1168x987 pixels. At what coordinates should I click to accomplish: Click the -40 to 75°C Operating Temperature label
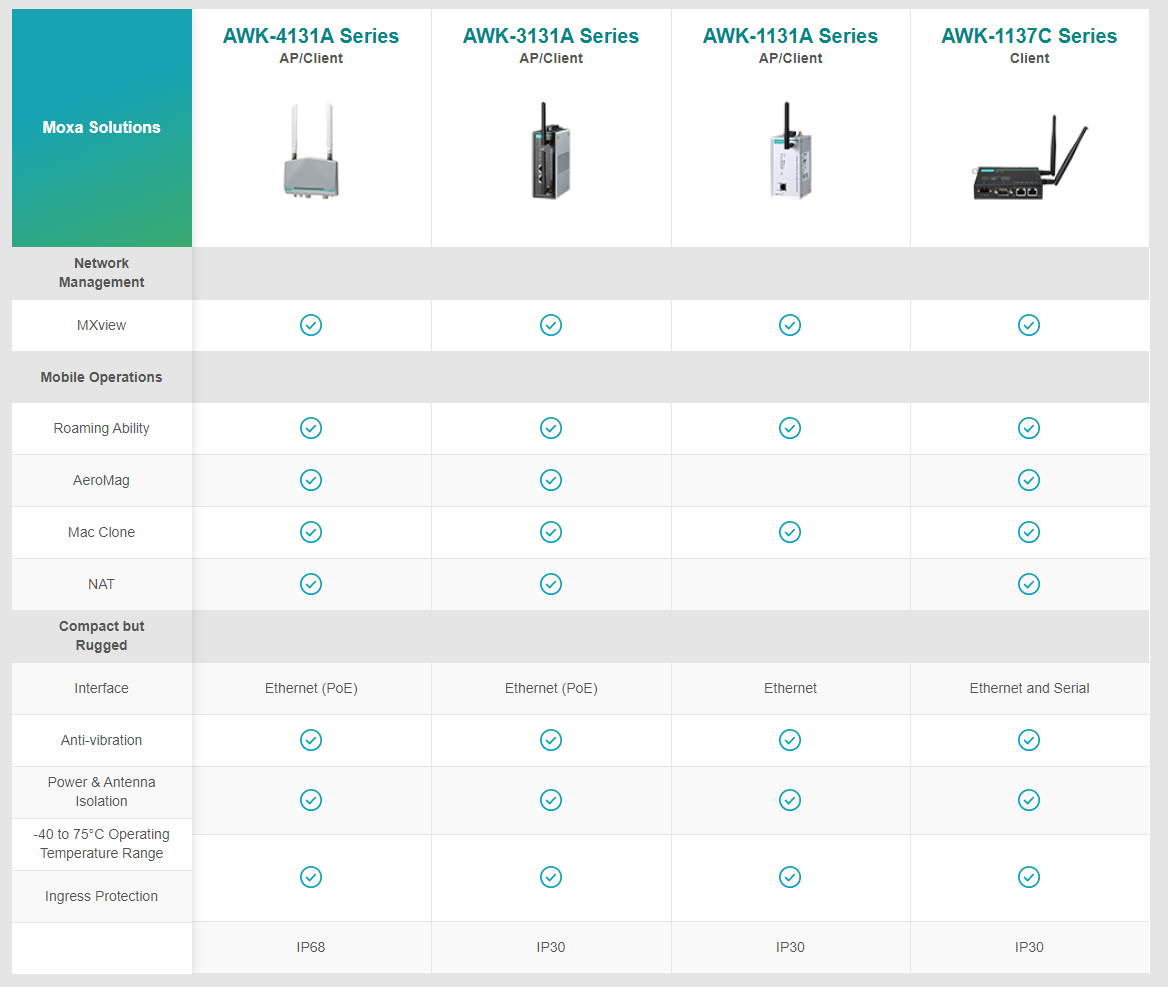click(x=101, y=844)
